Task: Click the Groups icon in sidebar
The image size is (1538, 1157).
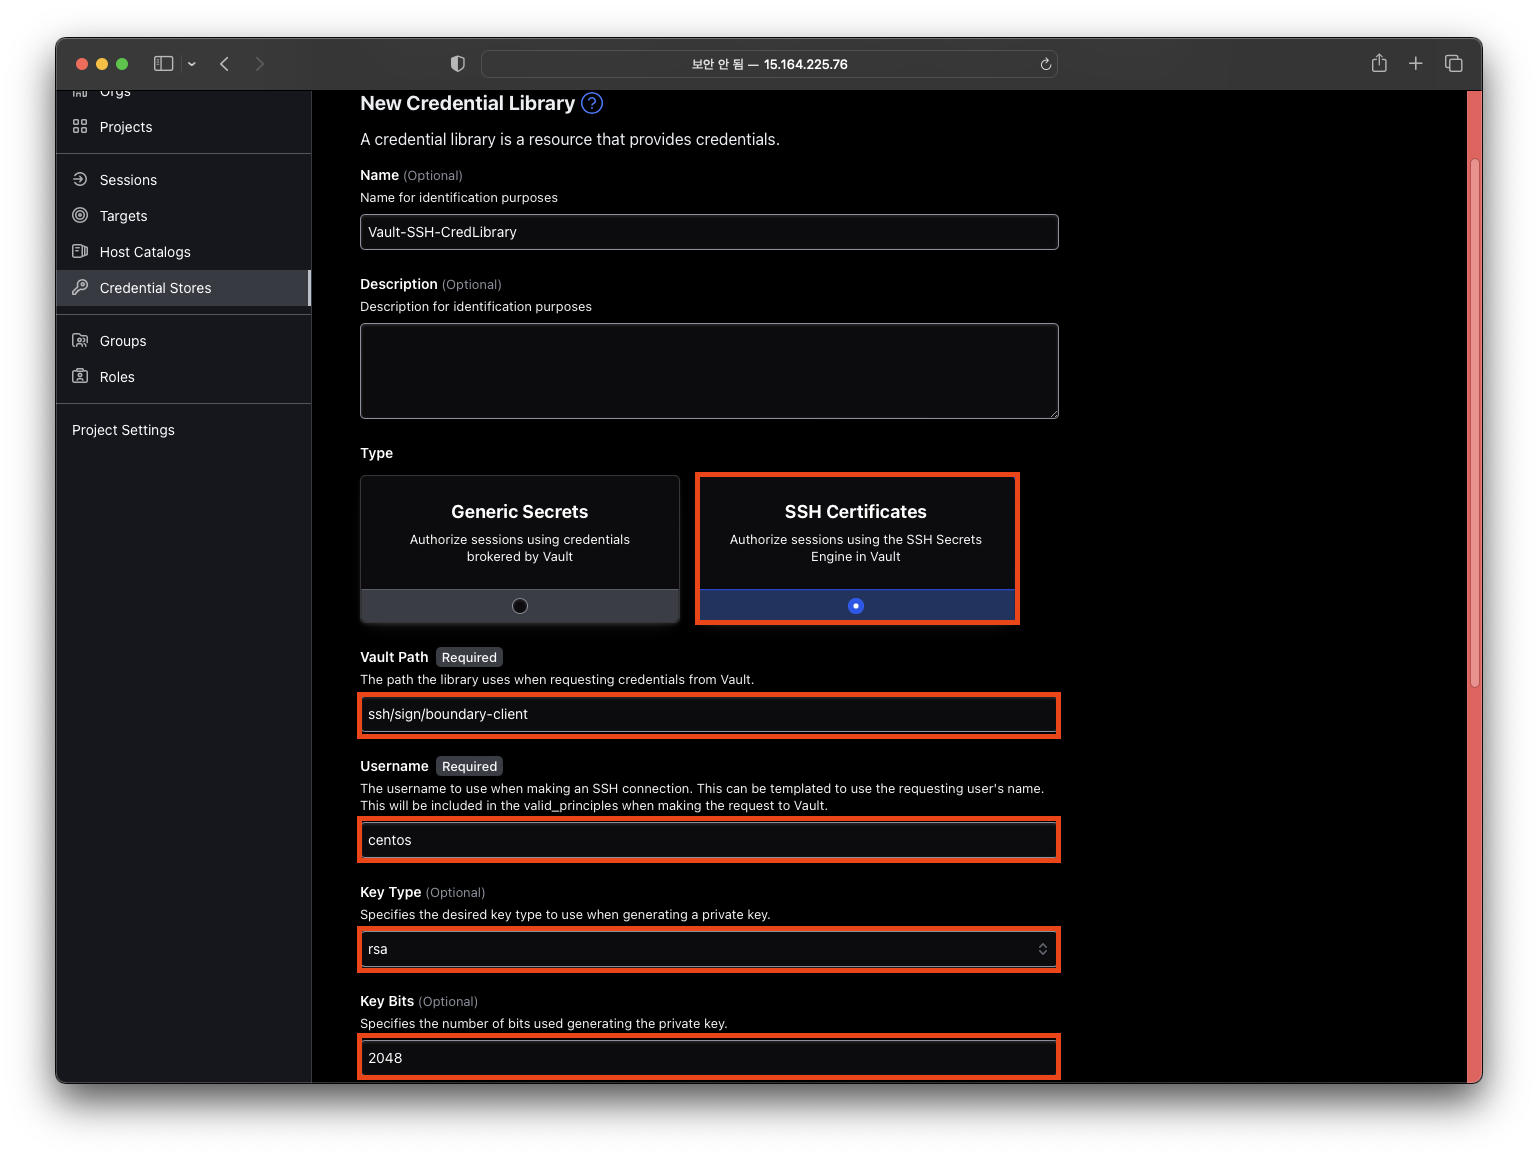Action: [x=80, y=340]
